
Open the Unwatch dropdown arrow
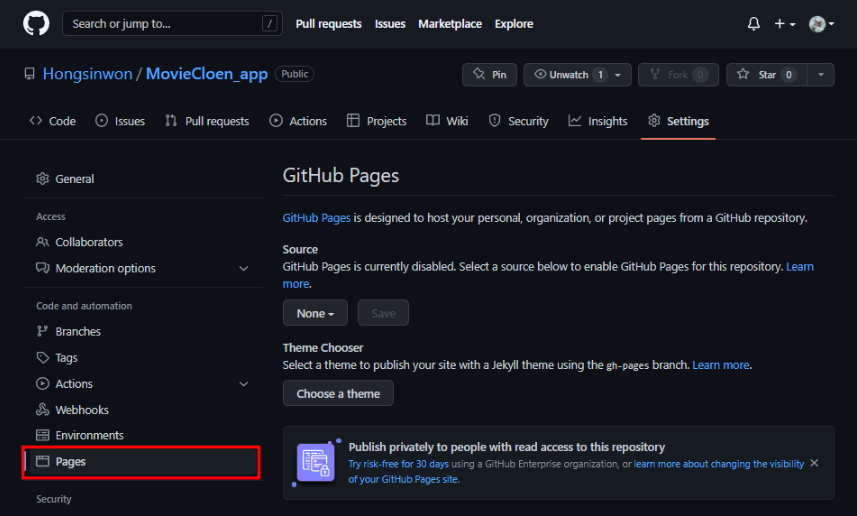click(618, 75)
